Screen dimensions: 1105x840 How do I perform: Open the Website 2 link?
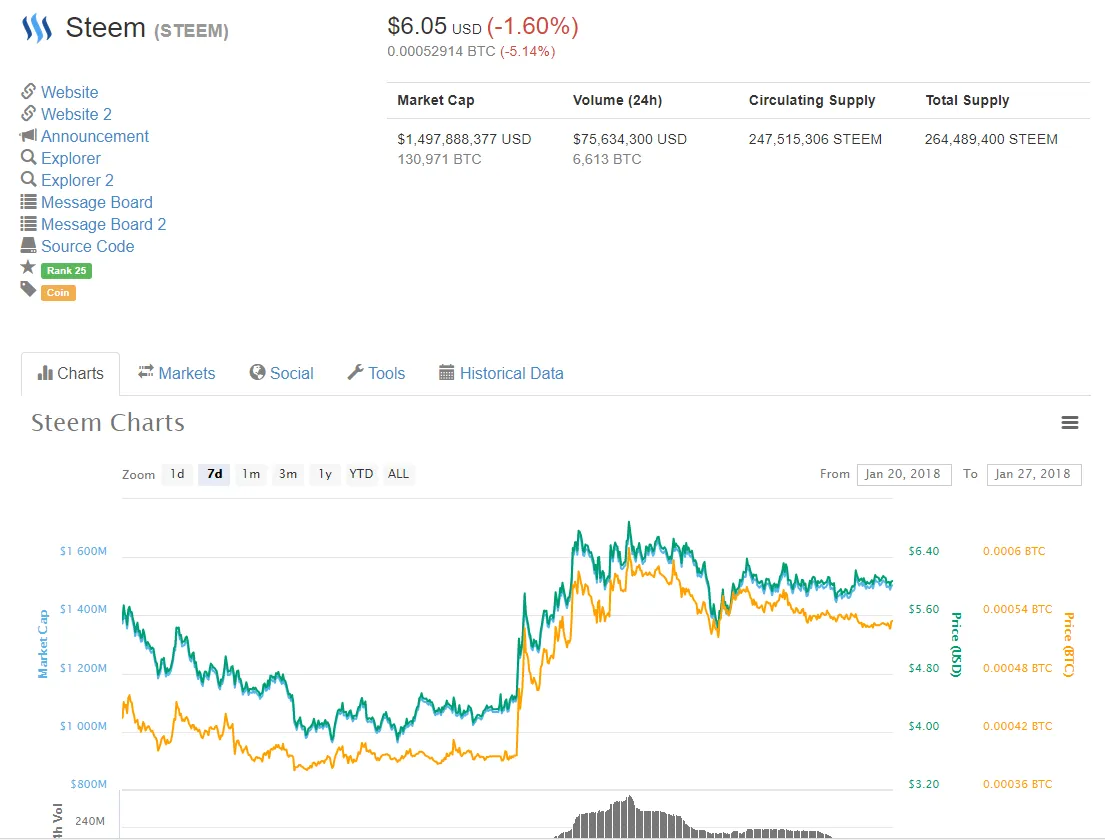(x=76, y=114)
